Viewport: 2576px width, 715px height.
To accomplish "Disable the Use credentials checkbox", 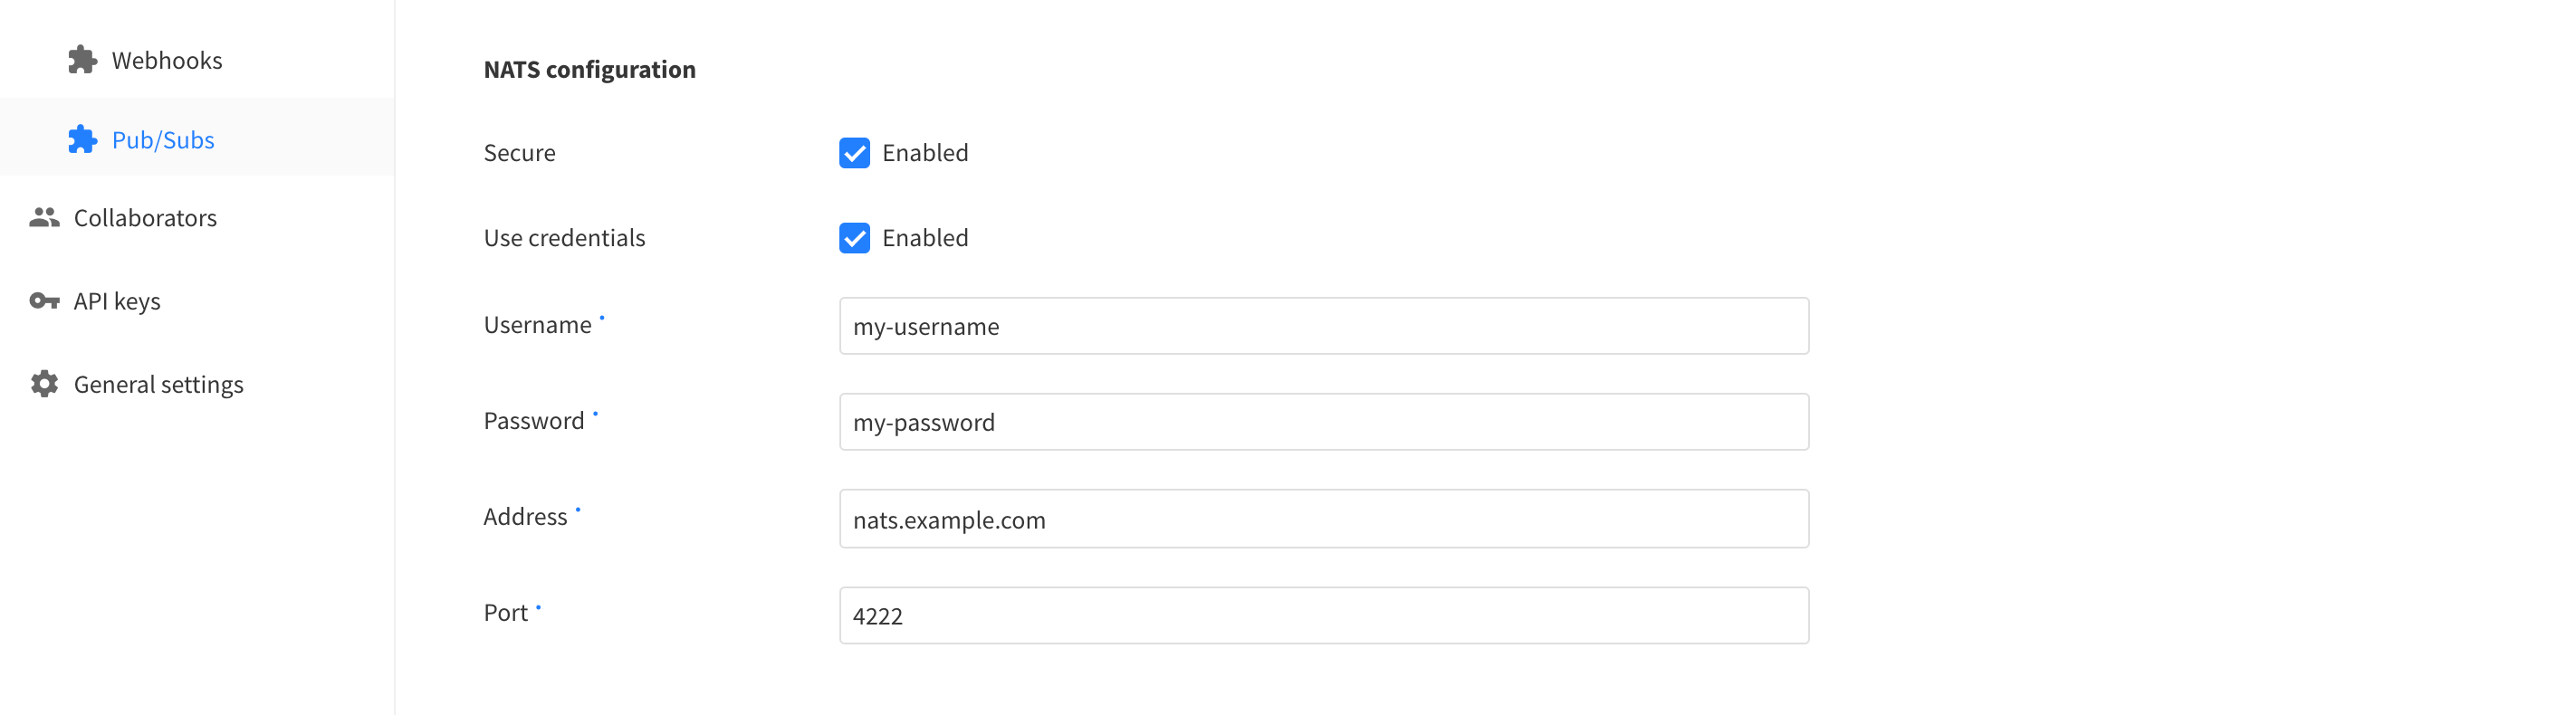I will 854,238.
